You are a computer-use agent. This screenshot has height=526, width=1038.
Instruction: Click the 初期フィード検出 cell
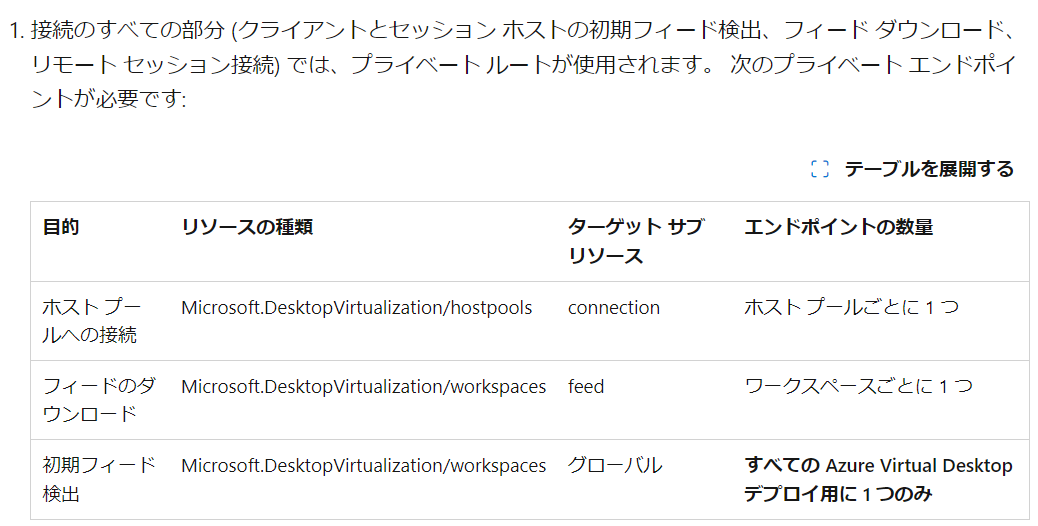pos(99,479)
